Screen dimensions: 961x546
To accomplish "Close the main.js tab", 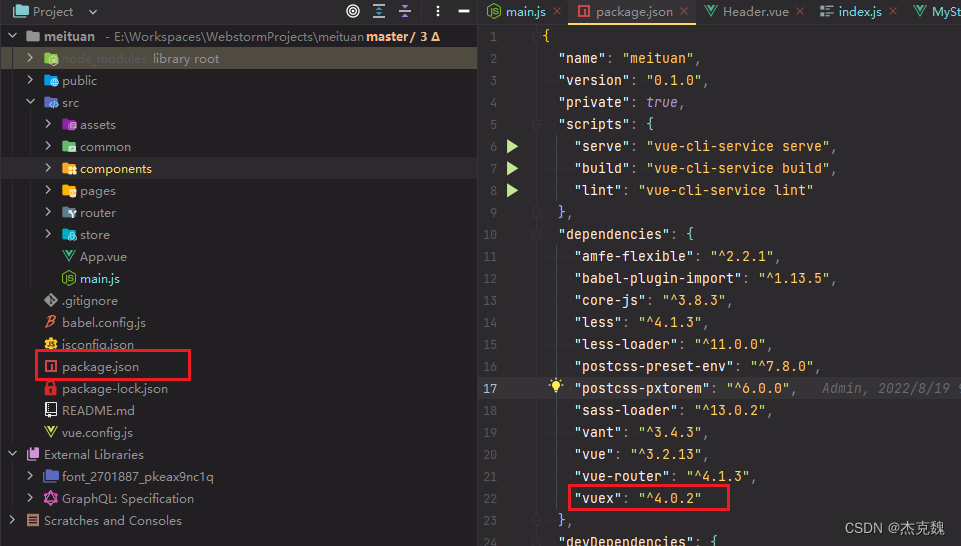I will click(x=556, y=12).
